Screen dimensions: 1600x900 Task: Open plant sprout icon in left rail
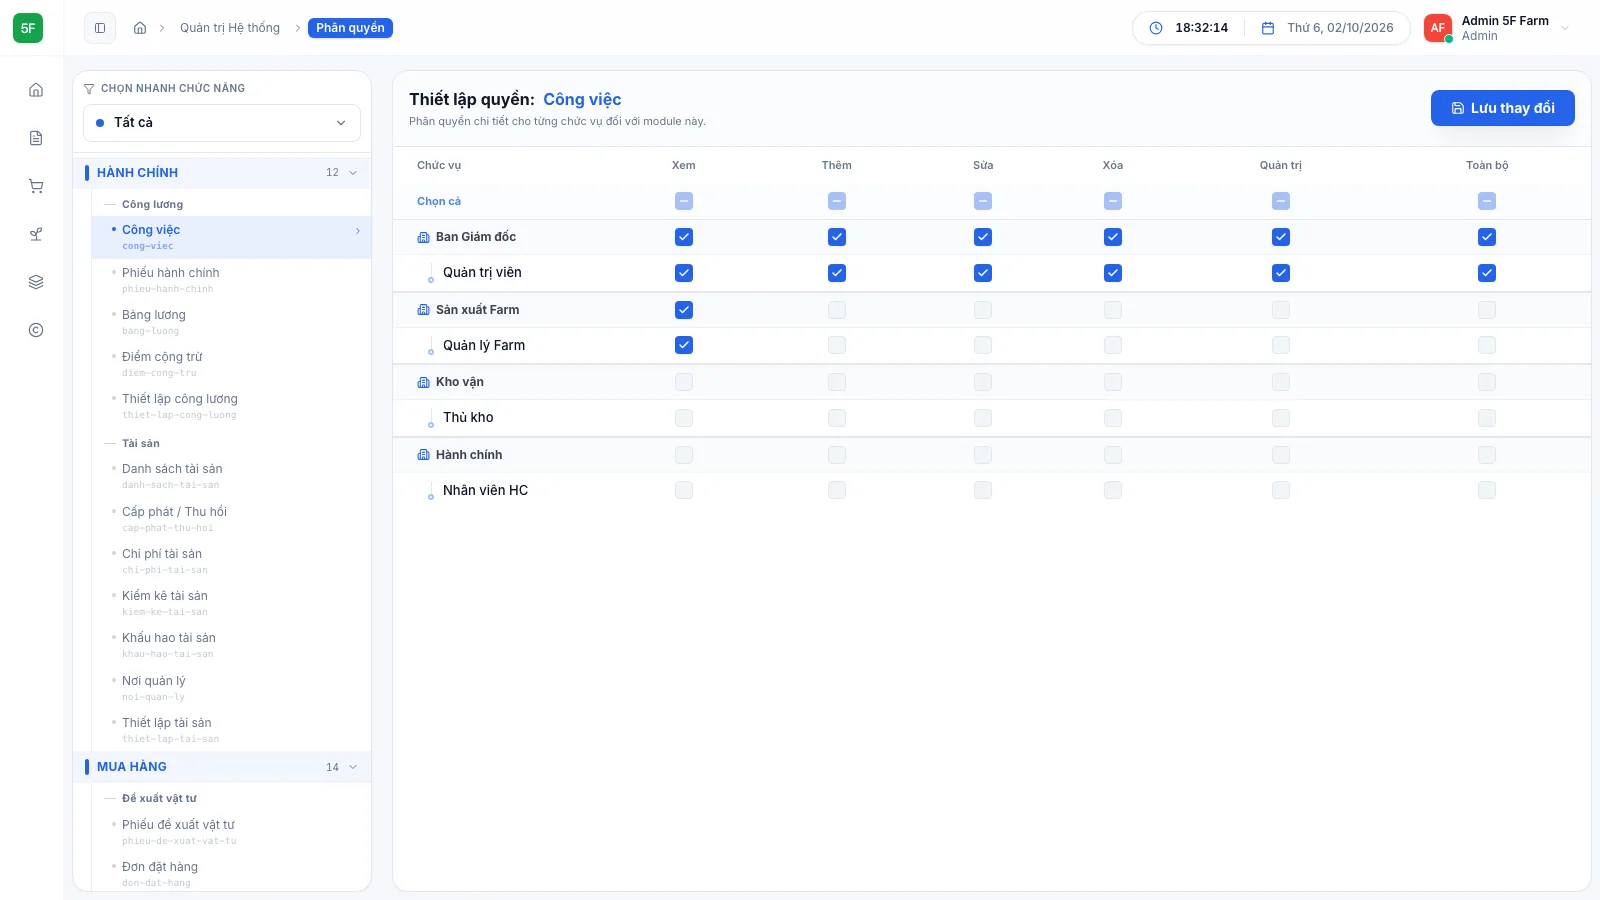click(36, 234)
